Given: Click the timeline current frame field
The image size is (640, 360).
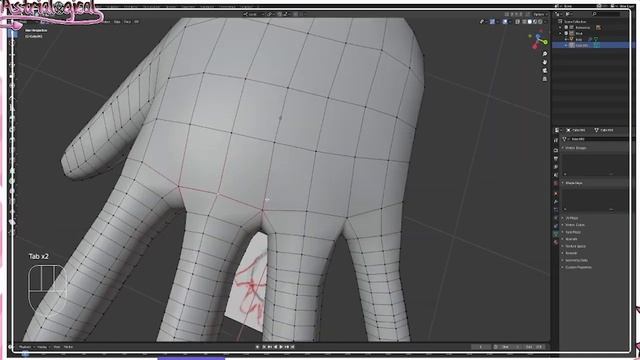Looking at the screenshot, I should pyautogui.click(x=481, y=347).
